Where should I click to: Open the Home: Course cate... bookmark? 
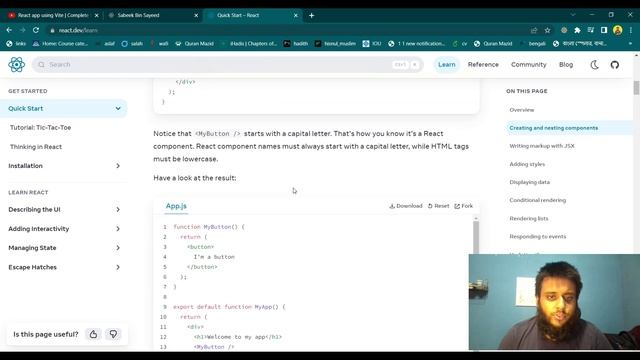tap(60, 43)
